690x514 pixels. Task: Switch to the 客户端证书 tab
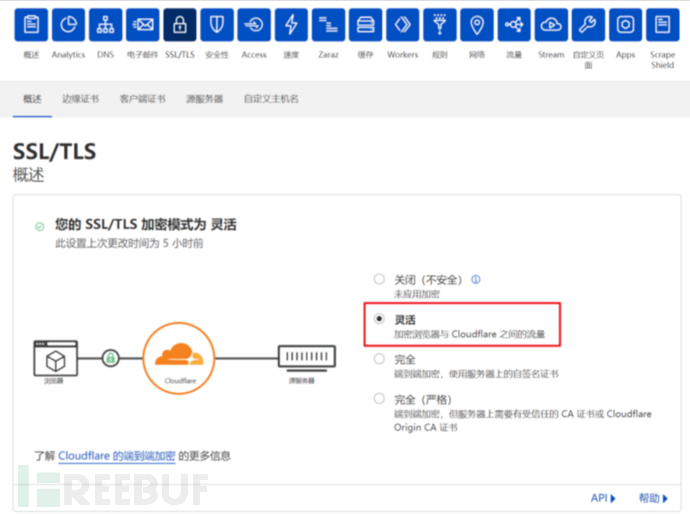[143, 99]
